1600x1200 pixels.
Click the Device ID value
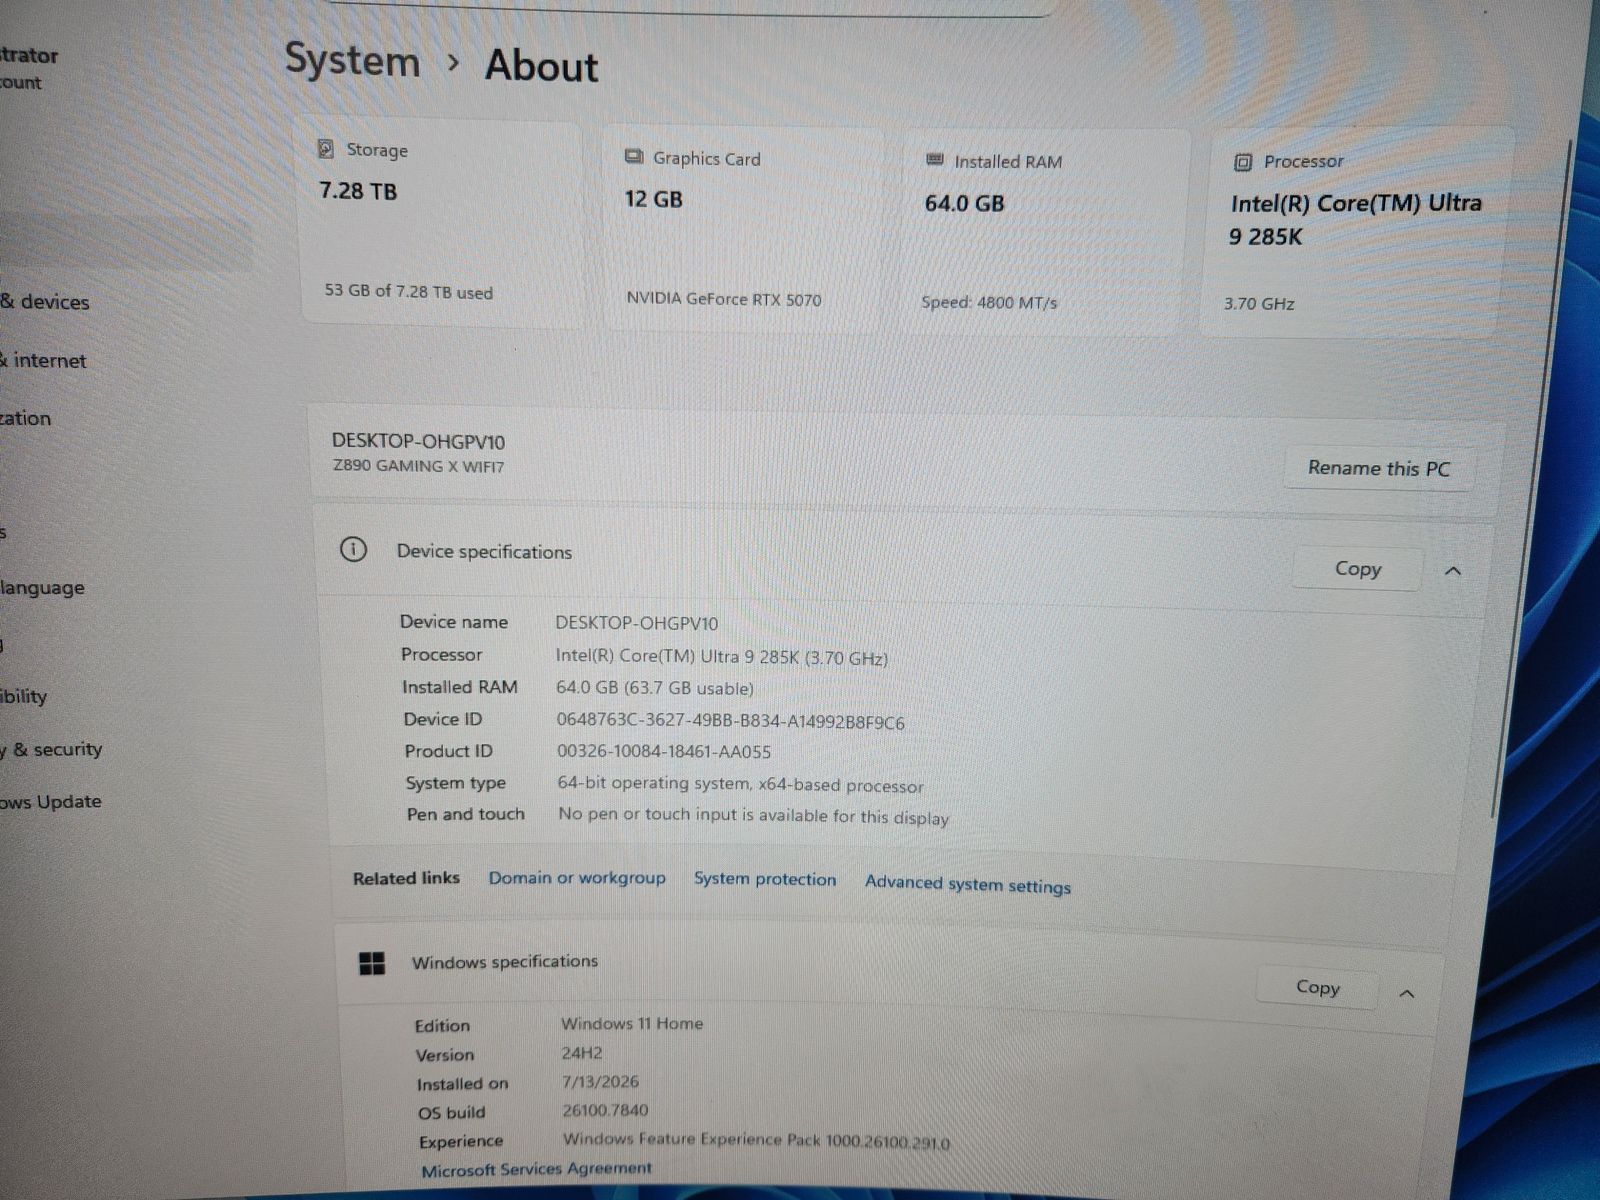[730, 721]
